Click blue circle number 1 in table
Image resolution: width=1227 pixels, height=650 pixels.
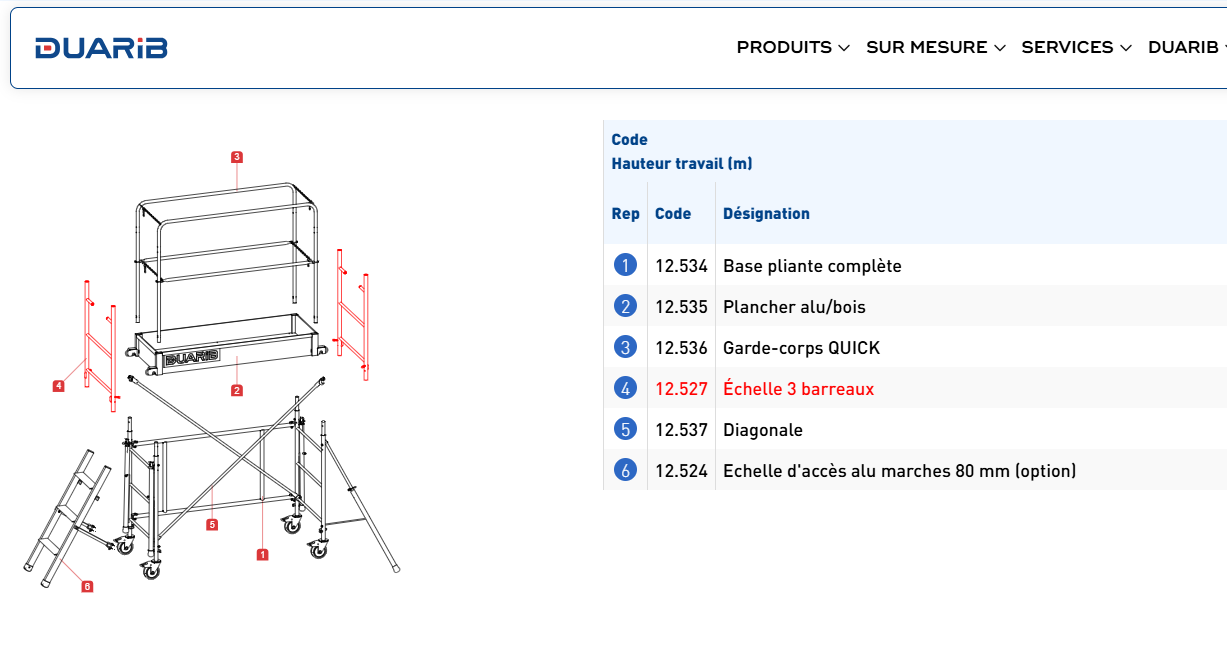[x=625, y=266]
